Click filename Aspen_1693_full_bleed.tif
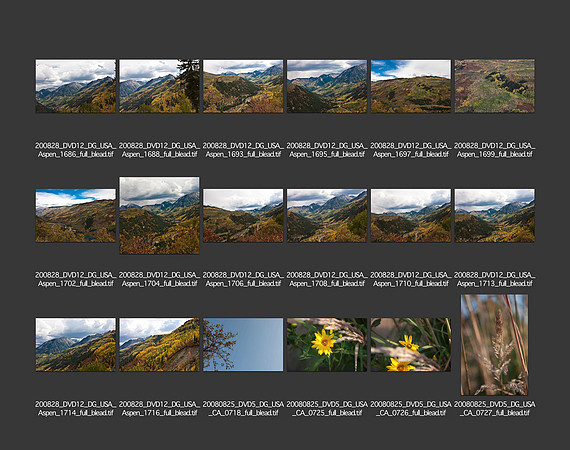This screenshot has height=450, width=570. click(243, 150)
